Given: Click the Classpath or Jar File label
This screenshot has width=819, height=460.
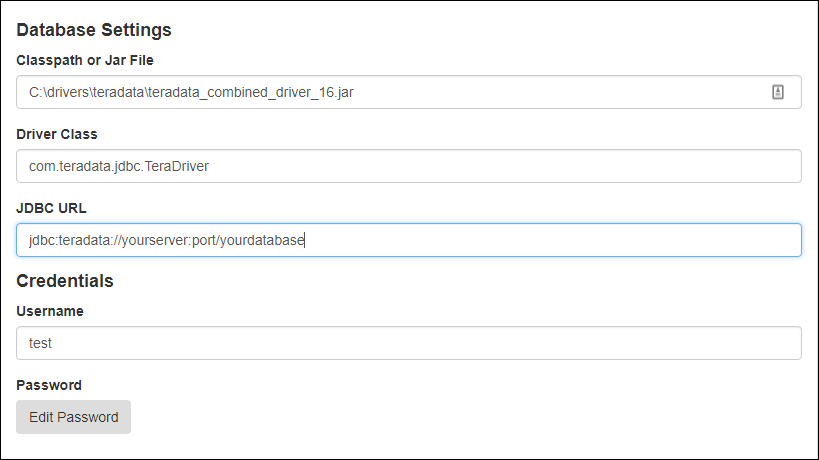Looking at the screenshot, I should click(85, 60).
